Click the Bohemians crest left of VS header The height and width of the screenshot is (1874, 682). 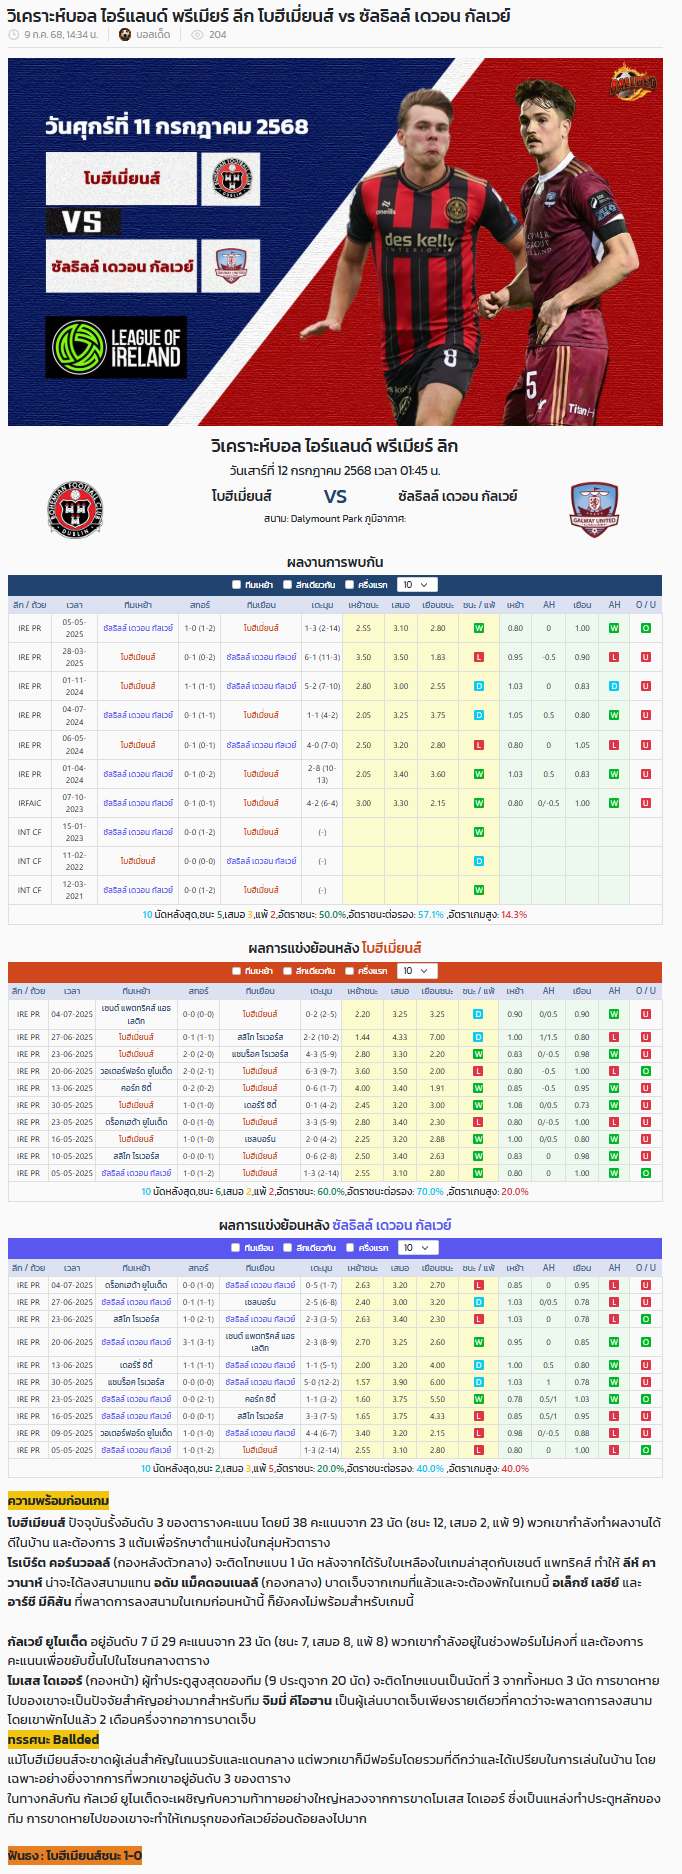76,509
